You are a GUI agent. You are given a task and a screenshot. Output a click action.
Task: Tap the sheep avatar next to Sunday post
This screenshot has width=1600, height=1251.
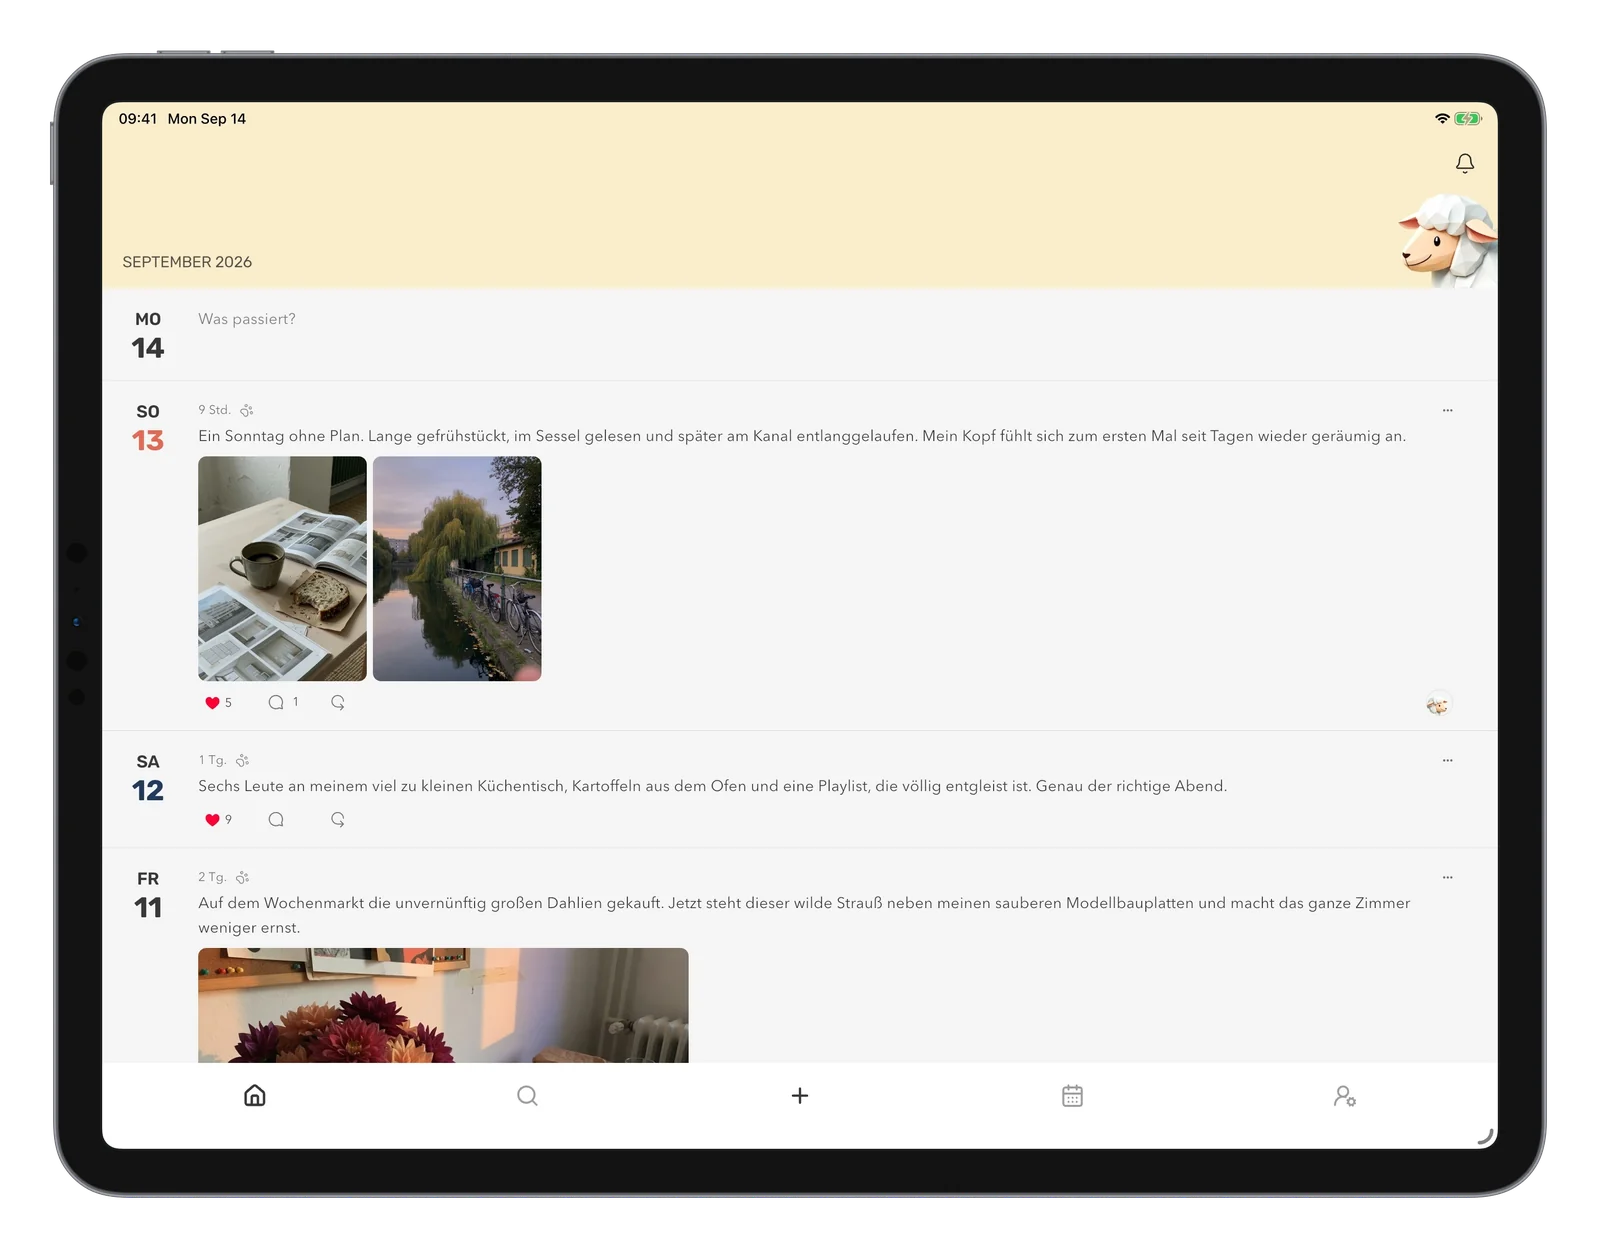pyautogui.click(x=1438, y=705)
